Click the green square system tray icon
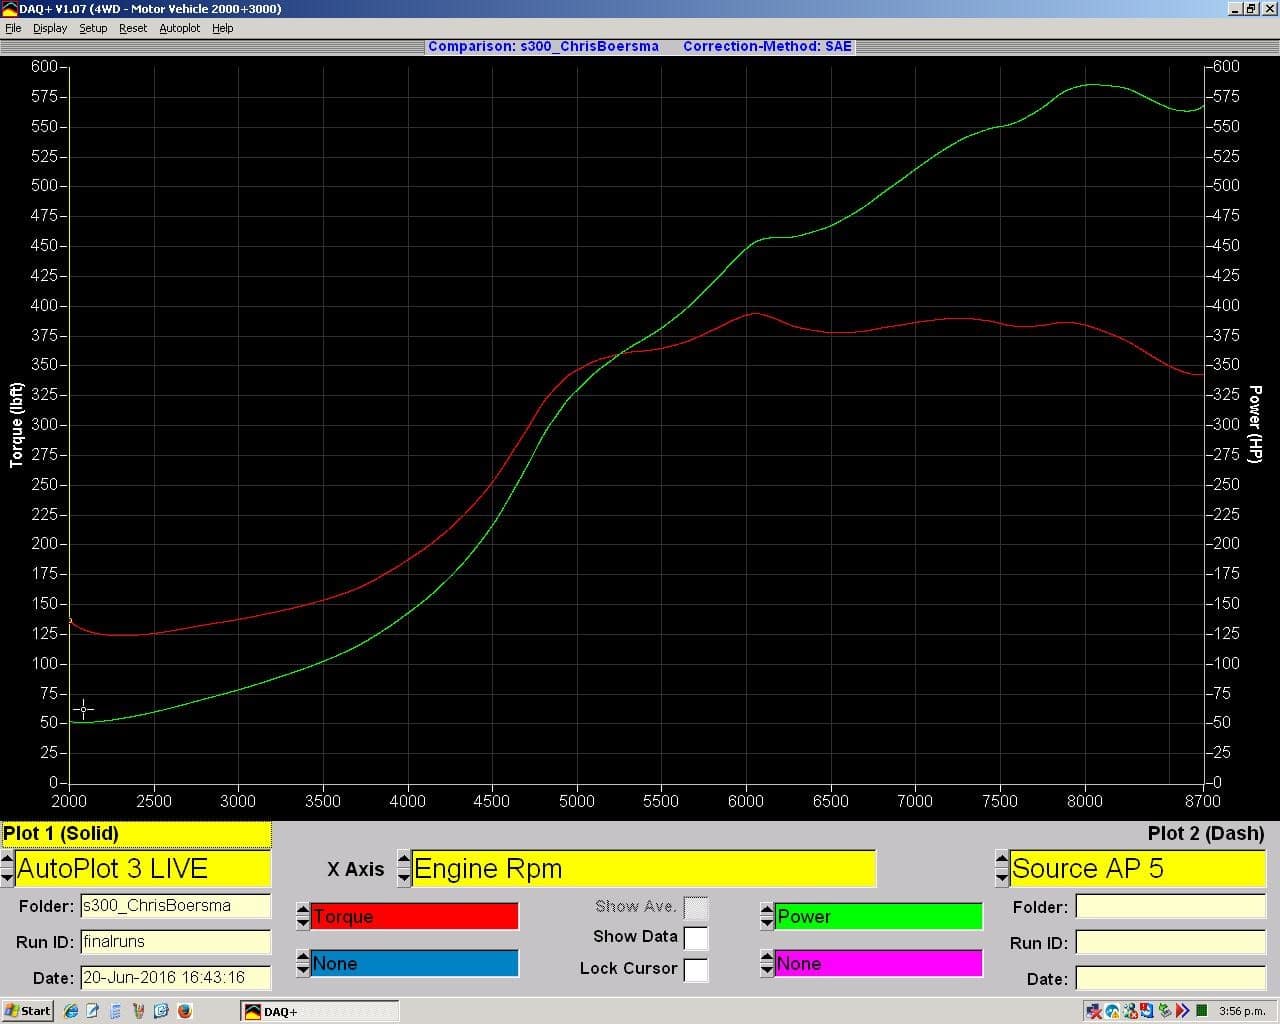The height and width of the screenshot is (1024, 1280). pos(1201,1011)
